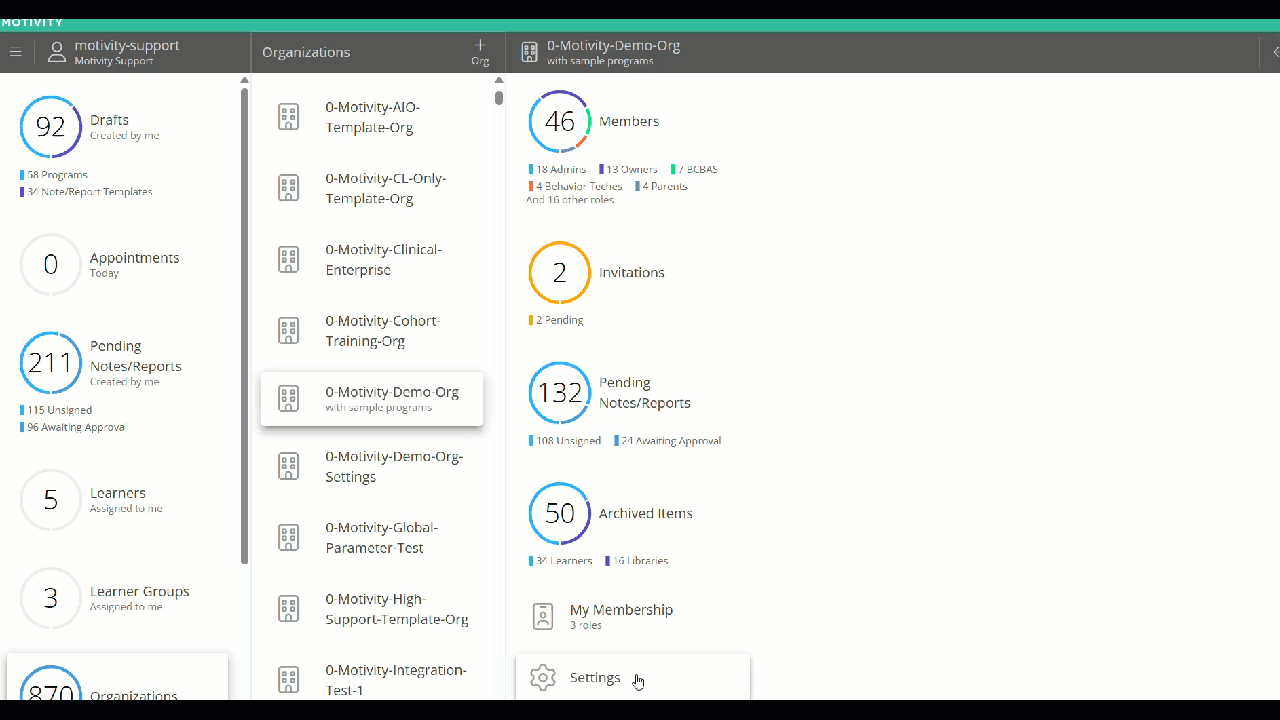
Task: Click '108 Unsigned' in org panel
Action: [x=565, y=441]
